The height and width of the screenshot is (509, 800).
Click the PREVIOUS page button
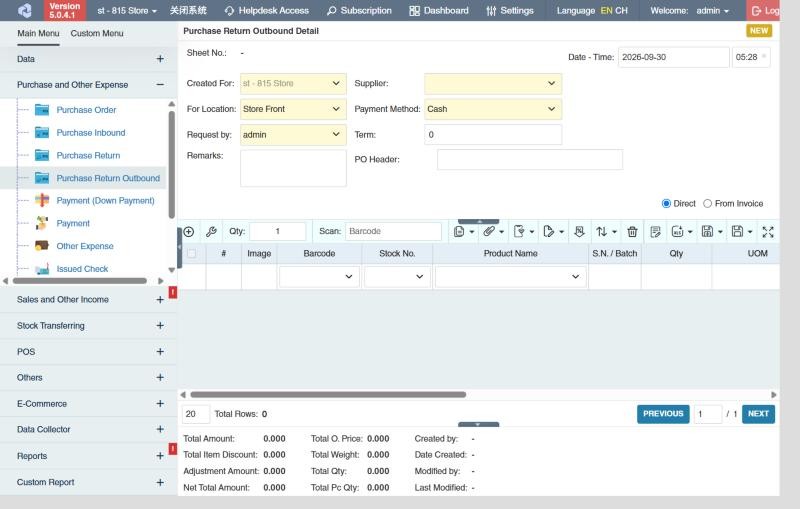(x=663, y=414)
